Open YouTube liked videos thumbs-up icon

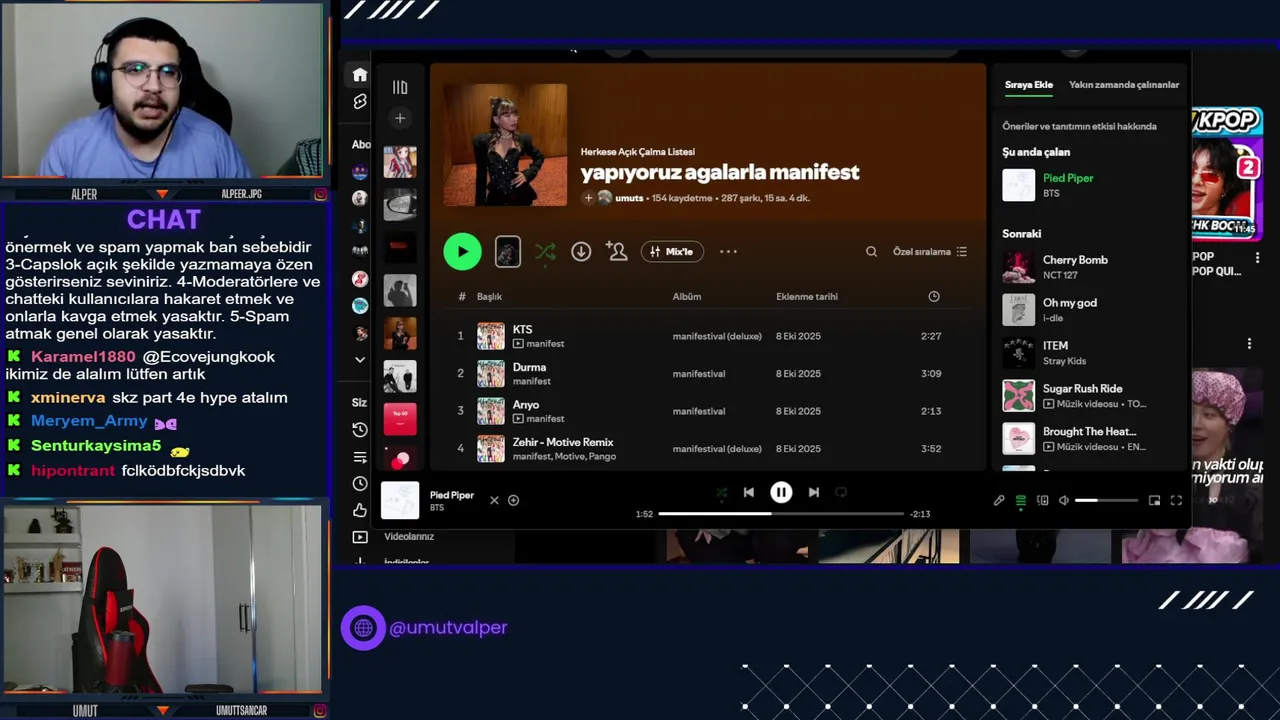[x=360, y=510]
